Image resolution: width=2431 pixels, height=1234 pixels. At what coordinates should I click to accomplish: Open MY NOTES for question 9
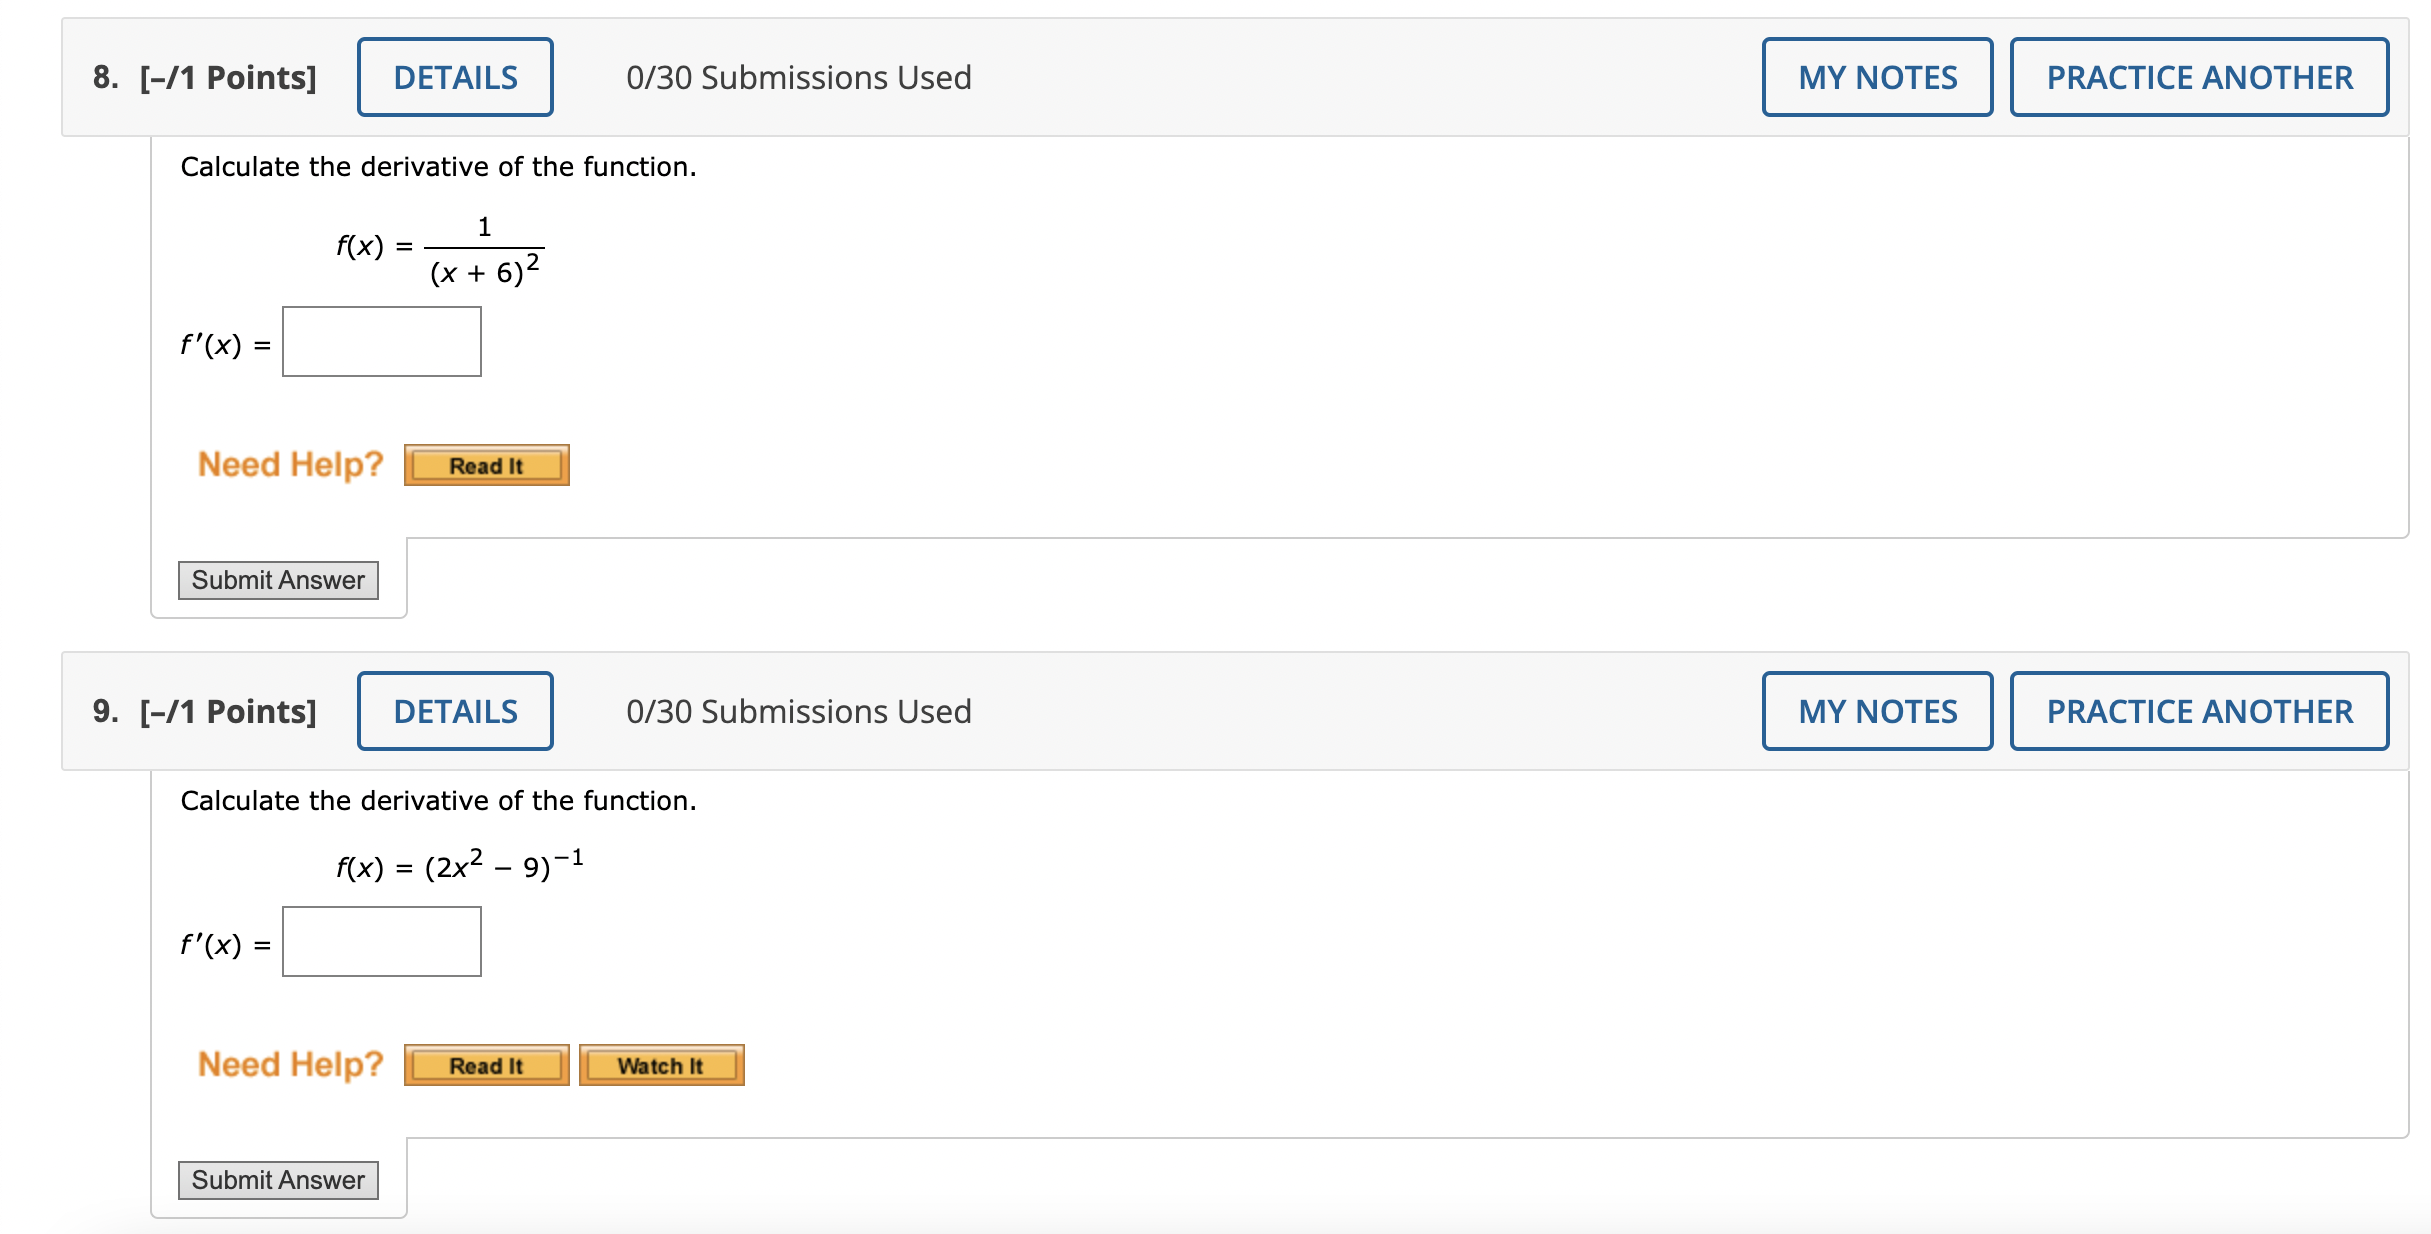pyautogui.click(x=1877, y=711)
